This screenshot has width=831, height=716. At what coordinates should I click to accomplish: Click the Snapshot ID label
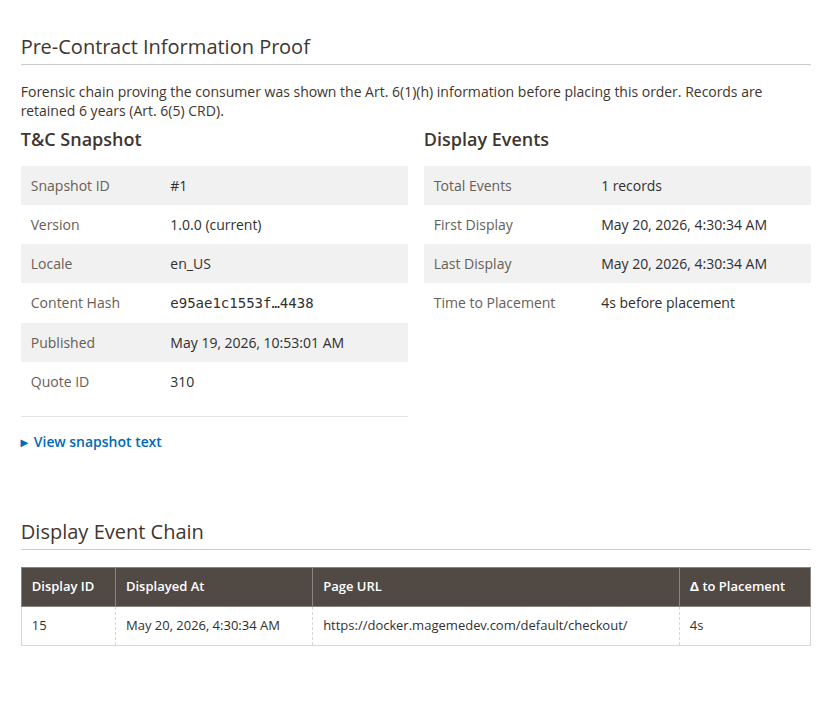tap(70, 186)
